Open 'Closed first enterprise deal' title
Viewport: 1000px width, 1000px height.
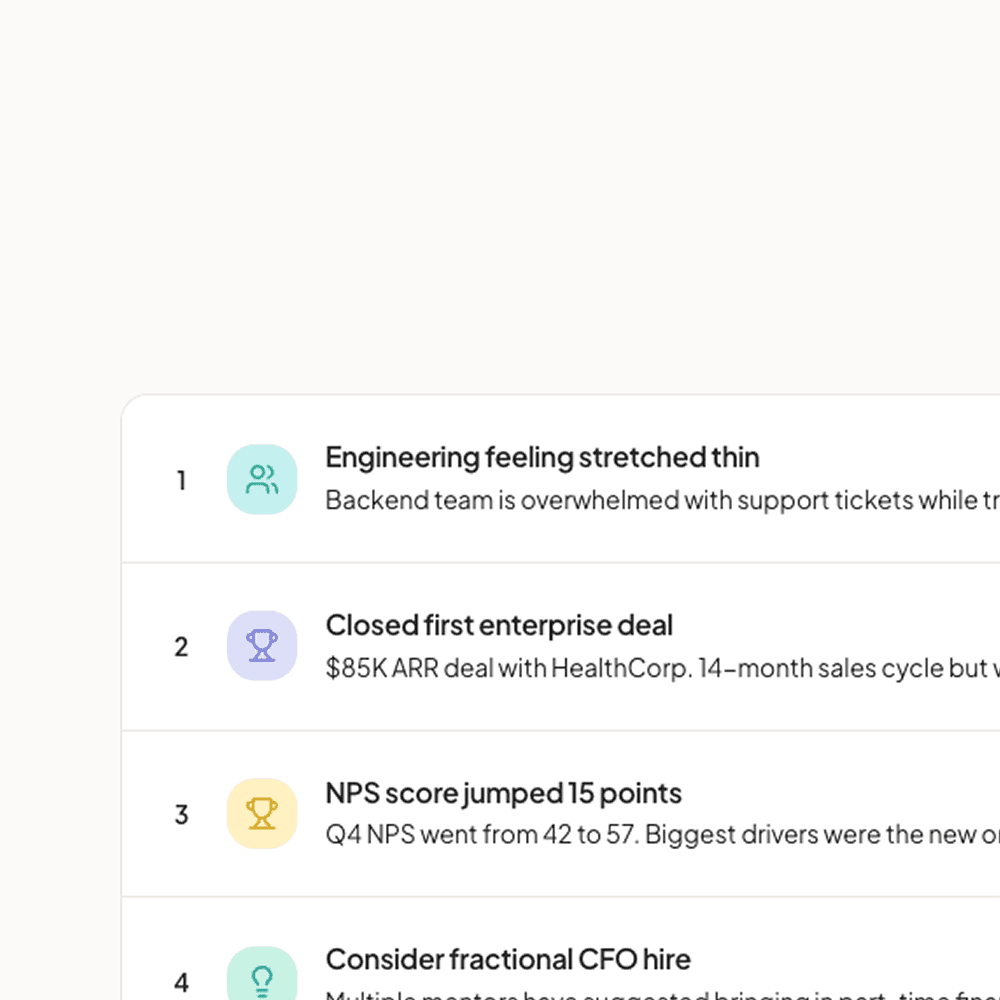499,625
